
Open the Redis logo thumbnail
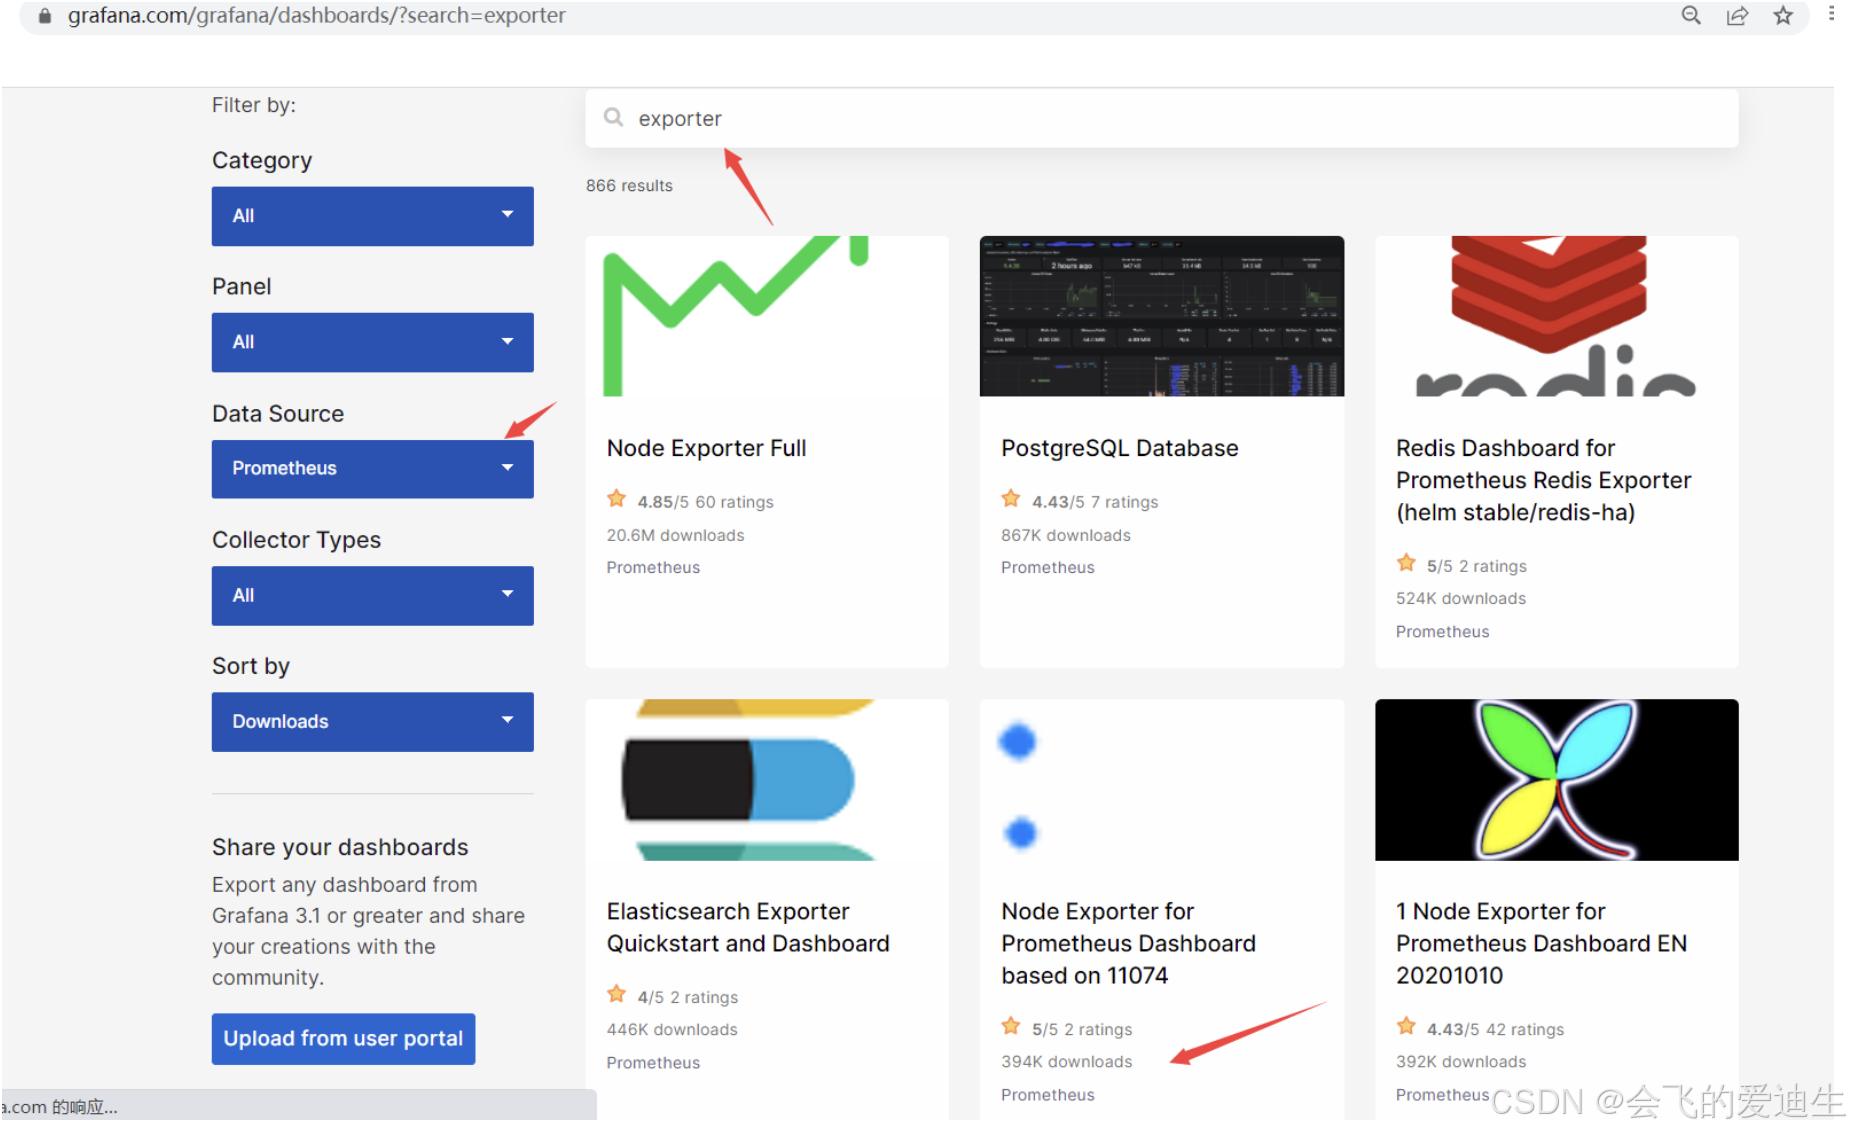1556,316
